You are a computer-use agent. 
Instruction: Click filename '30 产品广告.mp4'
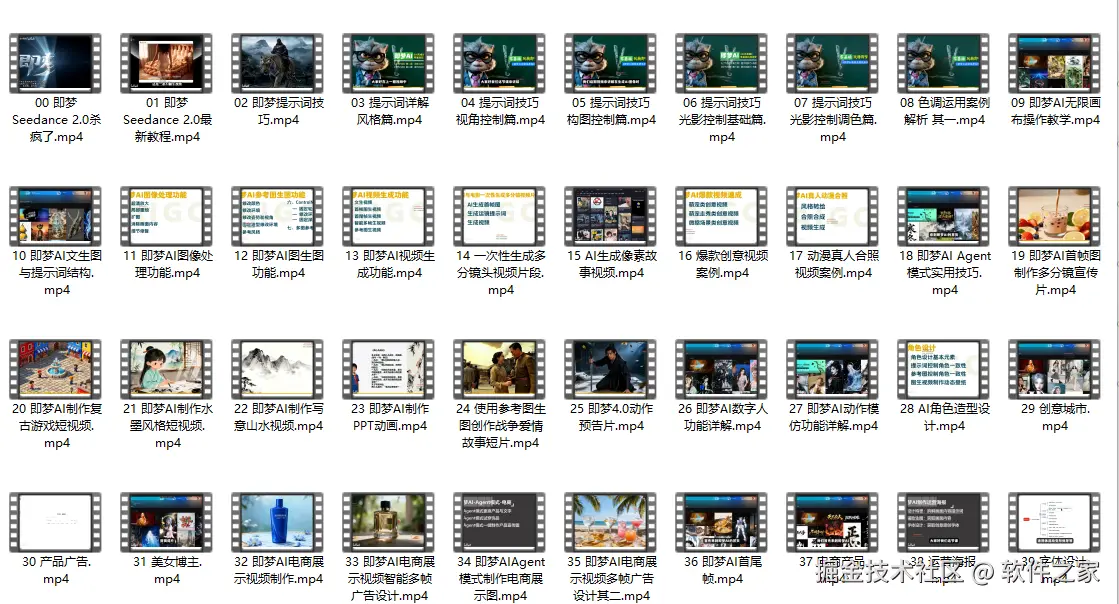56,570
